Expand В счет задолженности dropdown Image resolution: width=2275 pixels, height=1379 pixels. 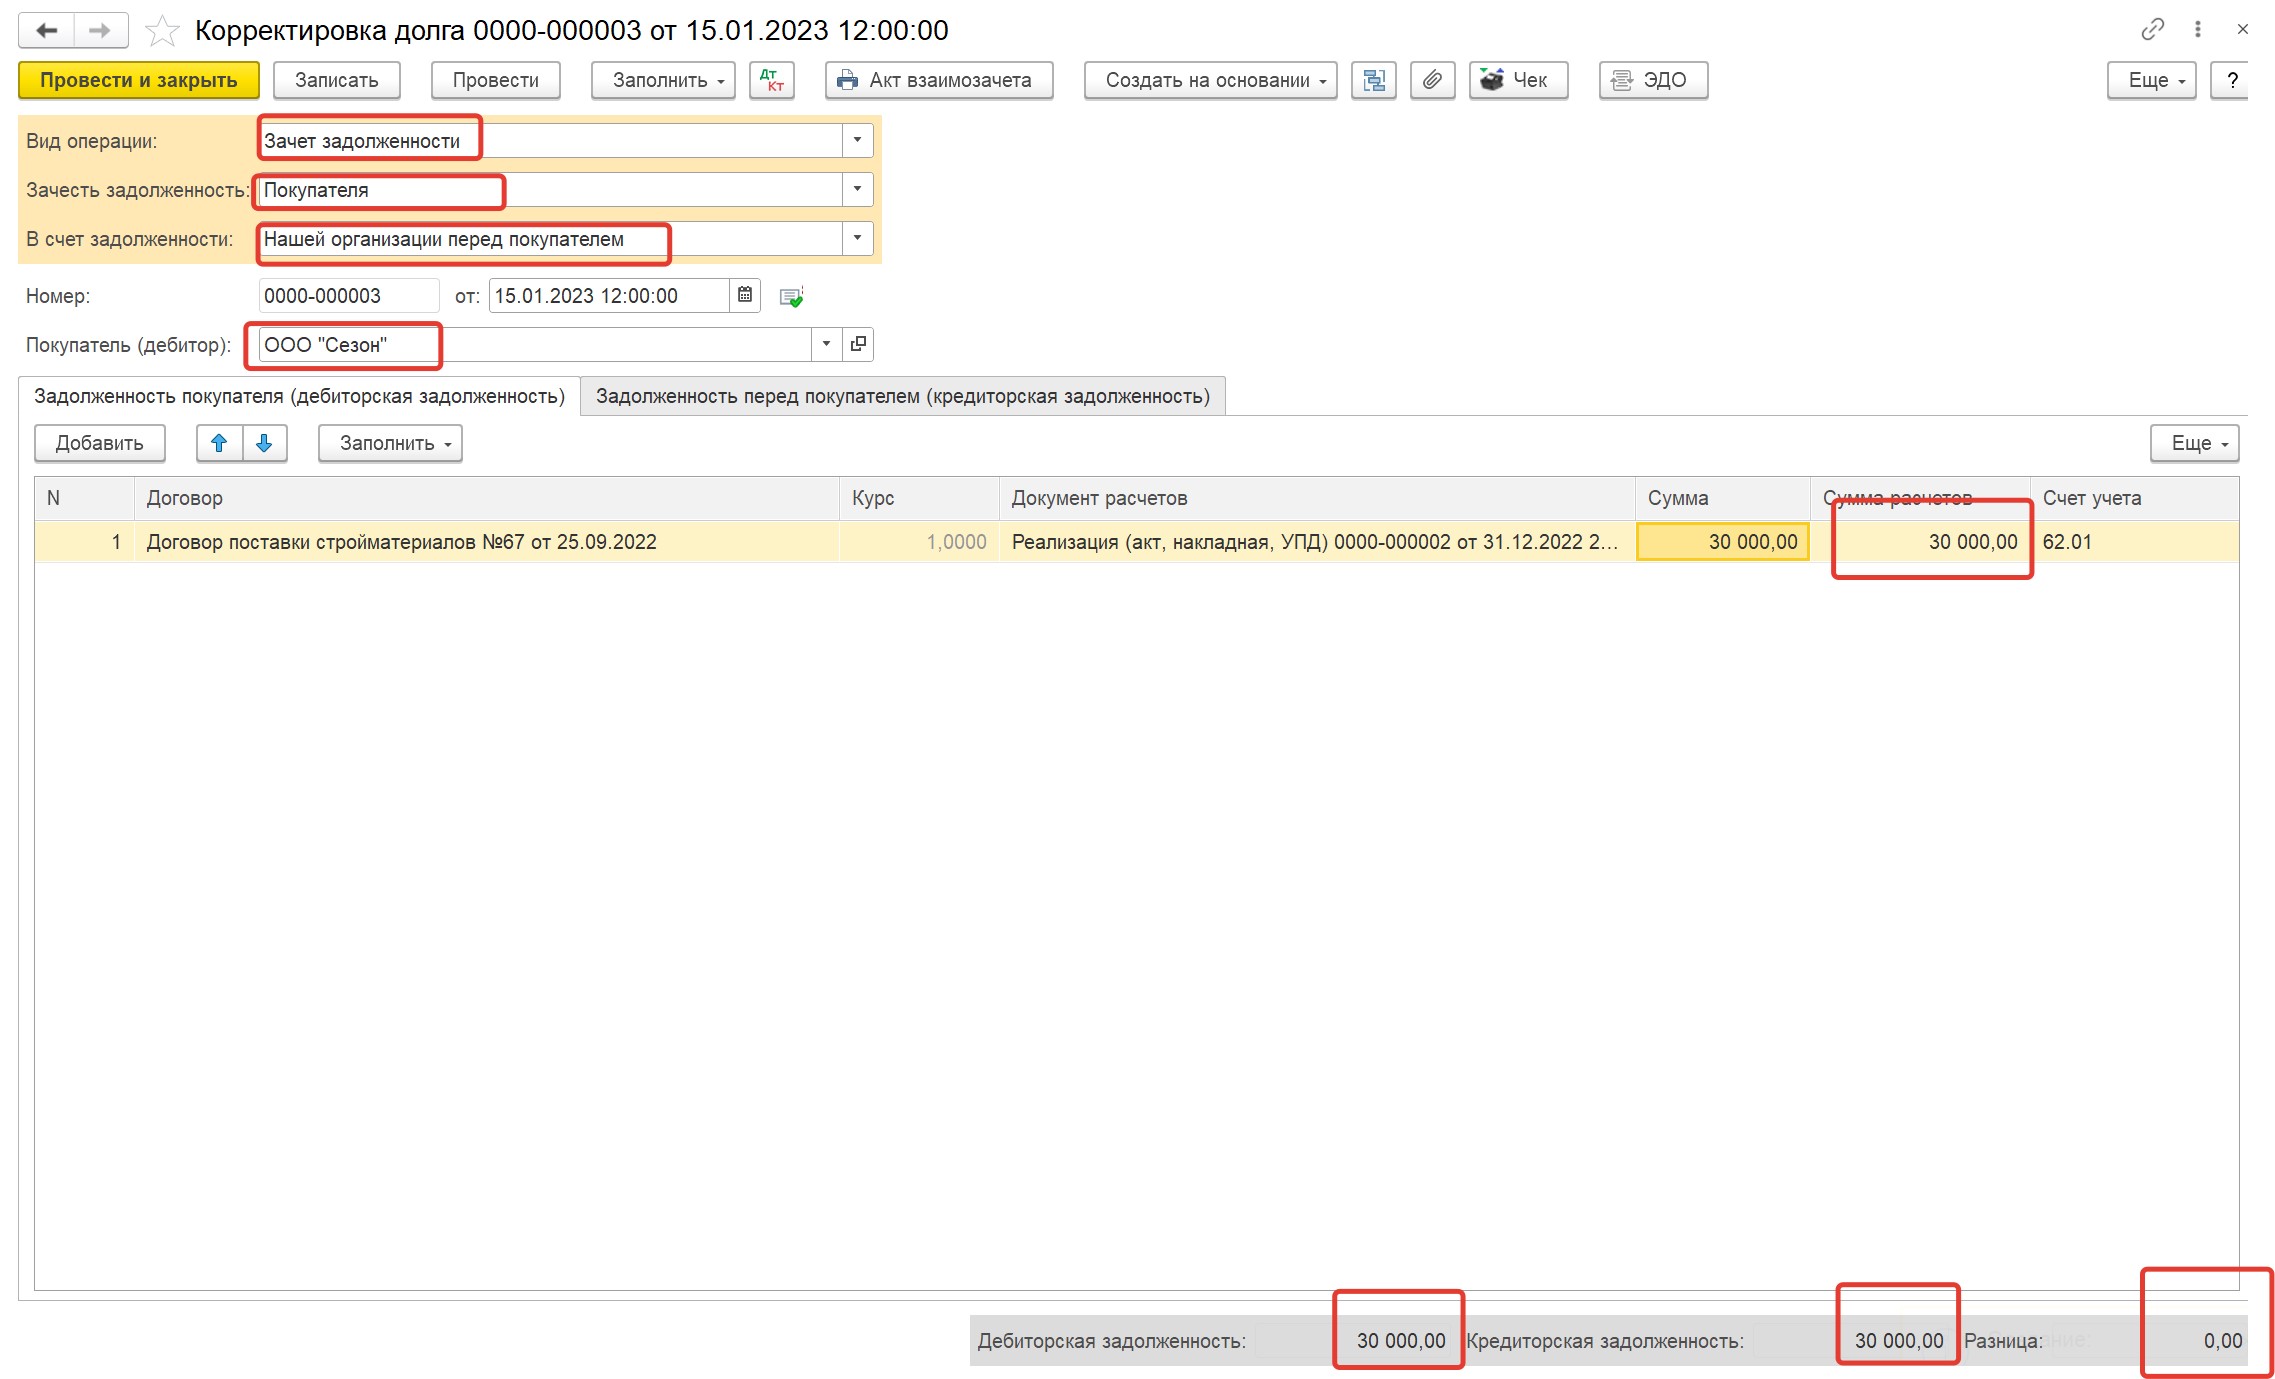click(x=857, y=238)
